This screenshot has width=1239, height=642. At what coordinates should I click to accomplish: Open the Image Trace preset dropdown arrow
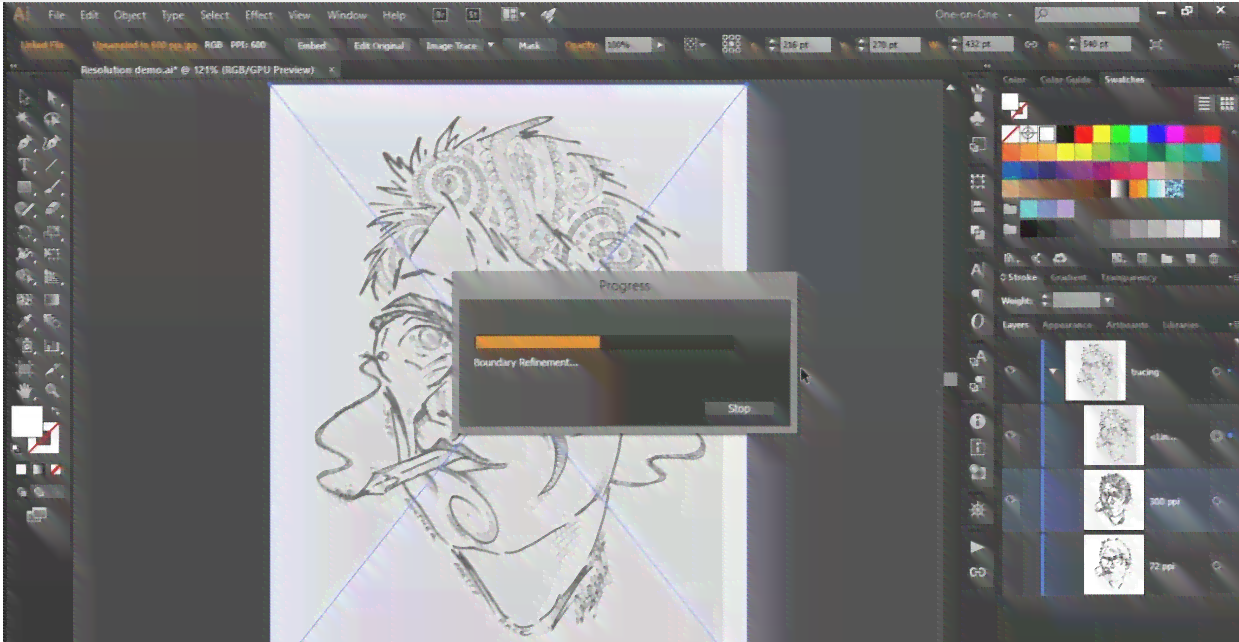(x=491, y=45)
